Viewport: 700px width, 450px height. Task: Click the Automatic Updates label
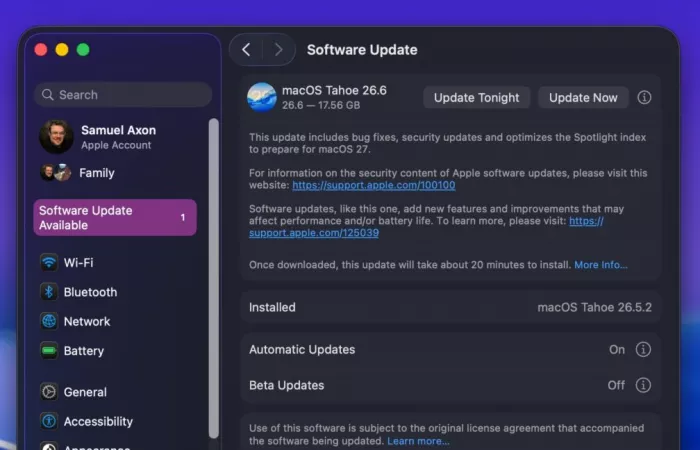(x=302, y=350)
